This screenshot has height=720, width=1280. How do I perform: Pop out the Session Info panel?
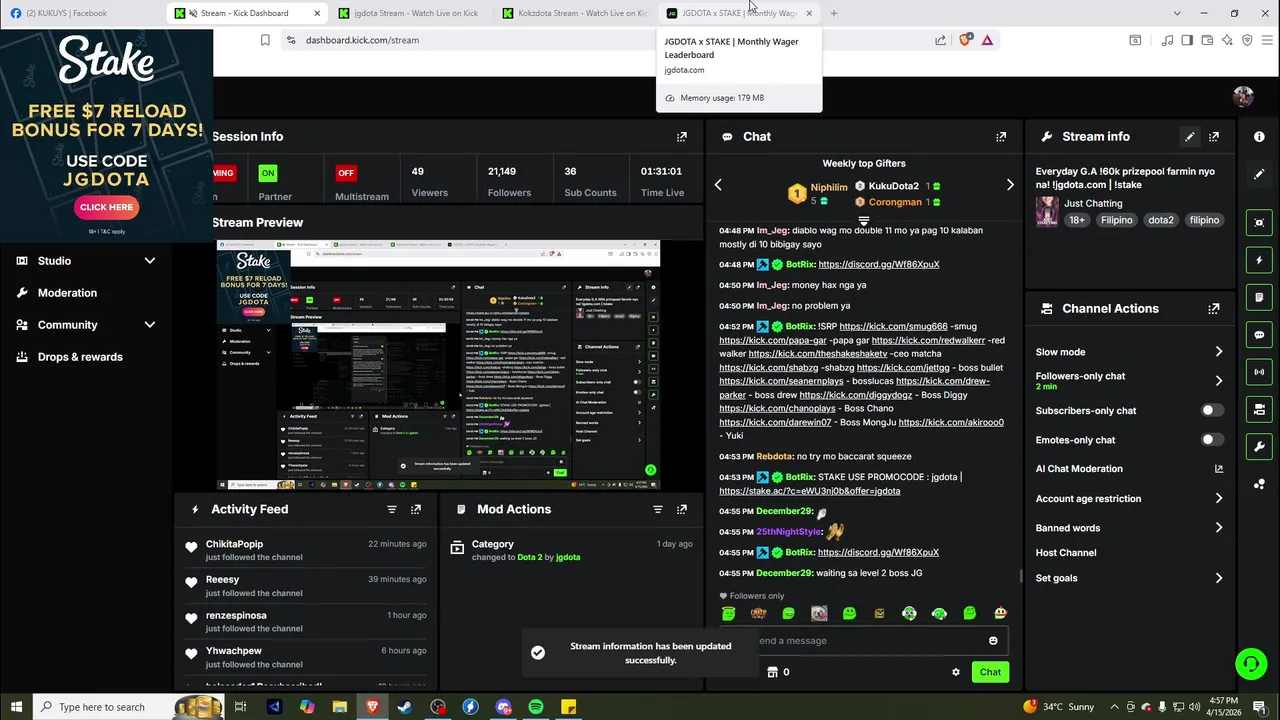click(x=682, y=137)
